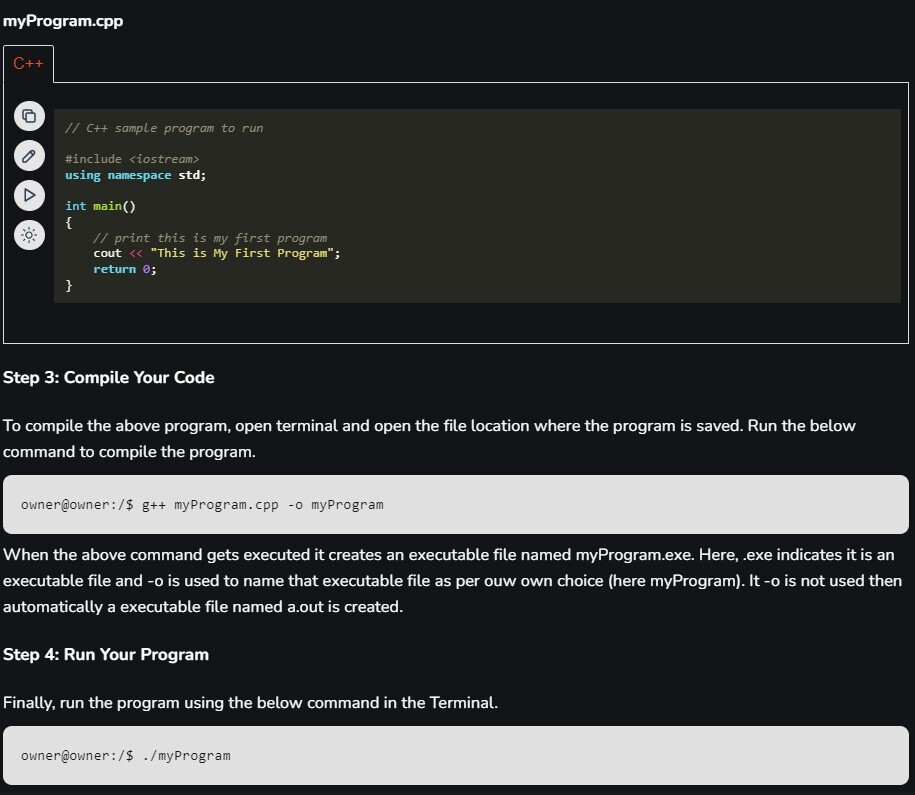Click the edit code pencil icon
Image resolution: width=915 pixels, height=795 pixels.
[x=29, y=156]
